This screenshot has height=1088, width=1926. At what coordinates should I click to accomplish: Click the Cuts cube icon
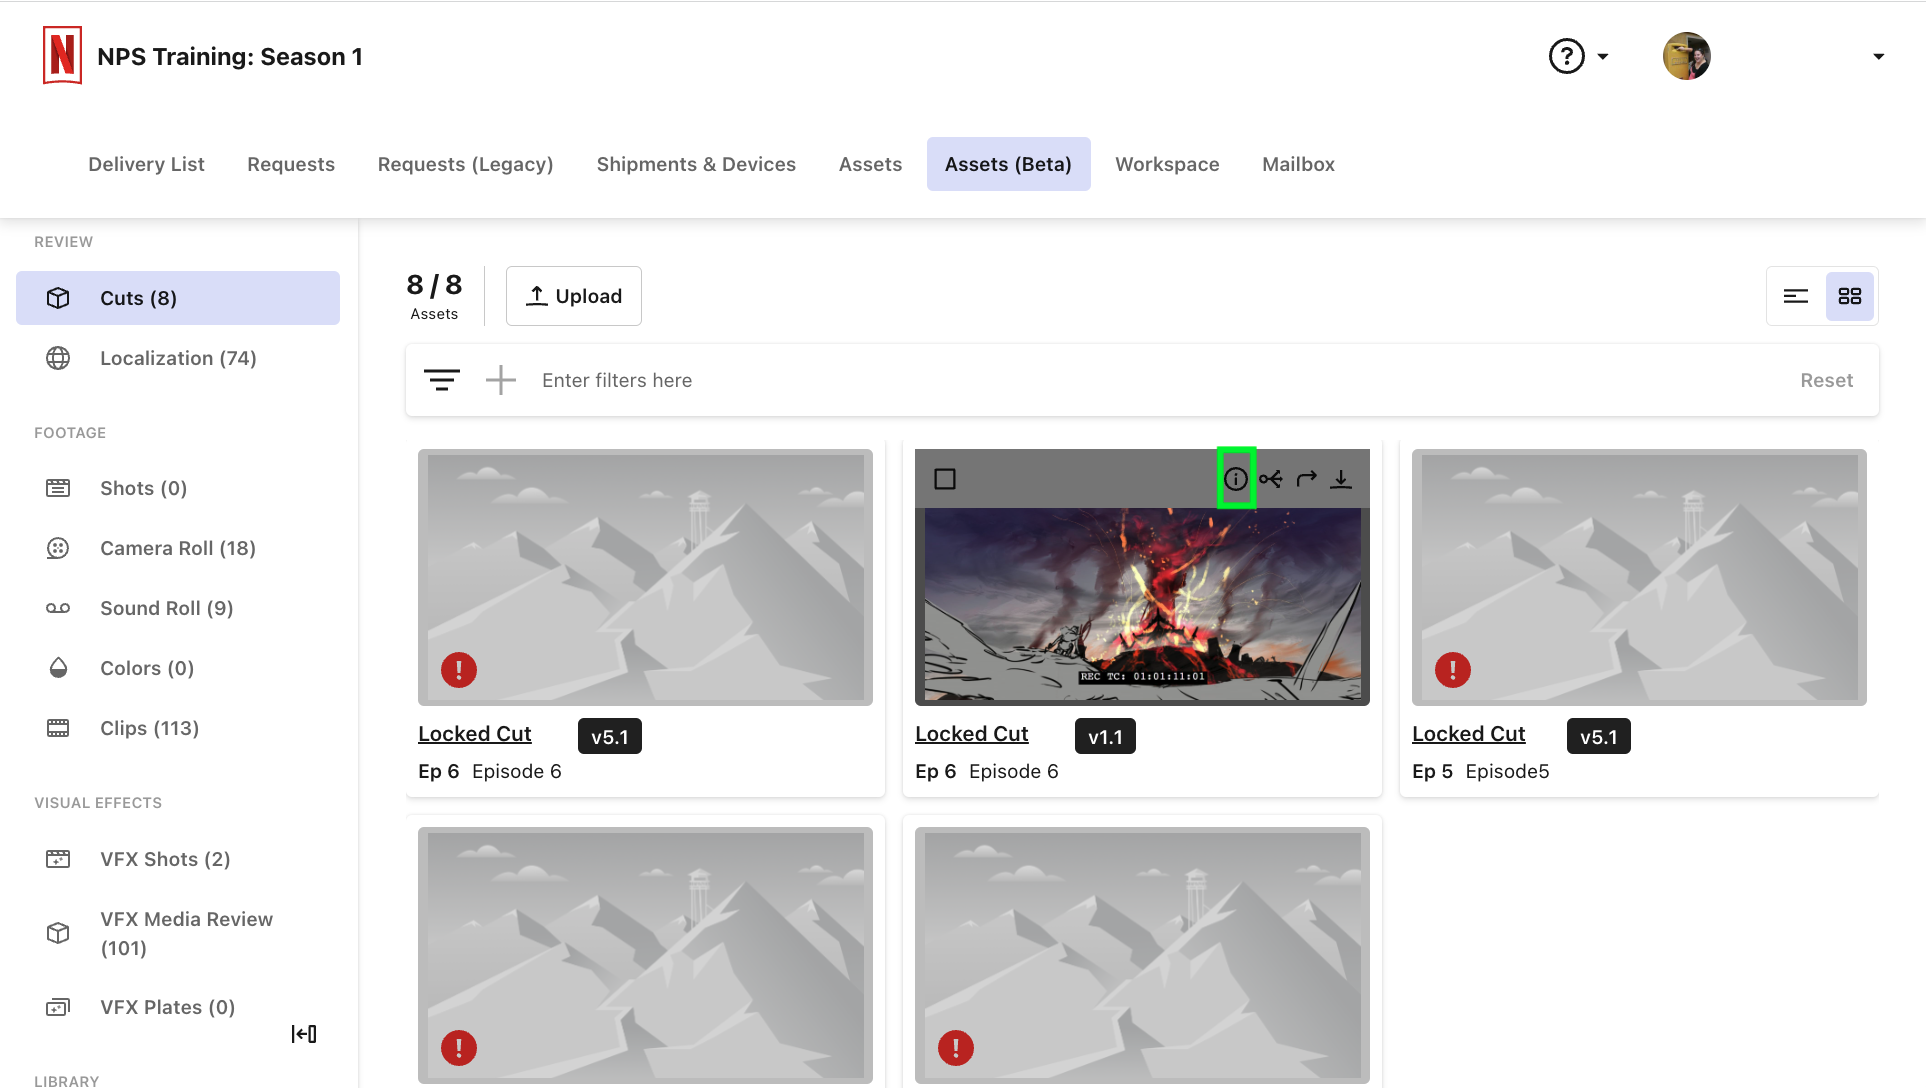pos(58,298)
